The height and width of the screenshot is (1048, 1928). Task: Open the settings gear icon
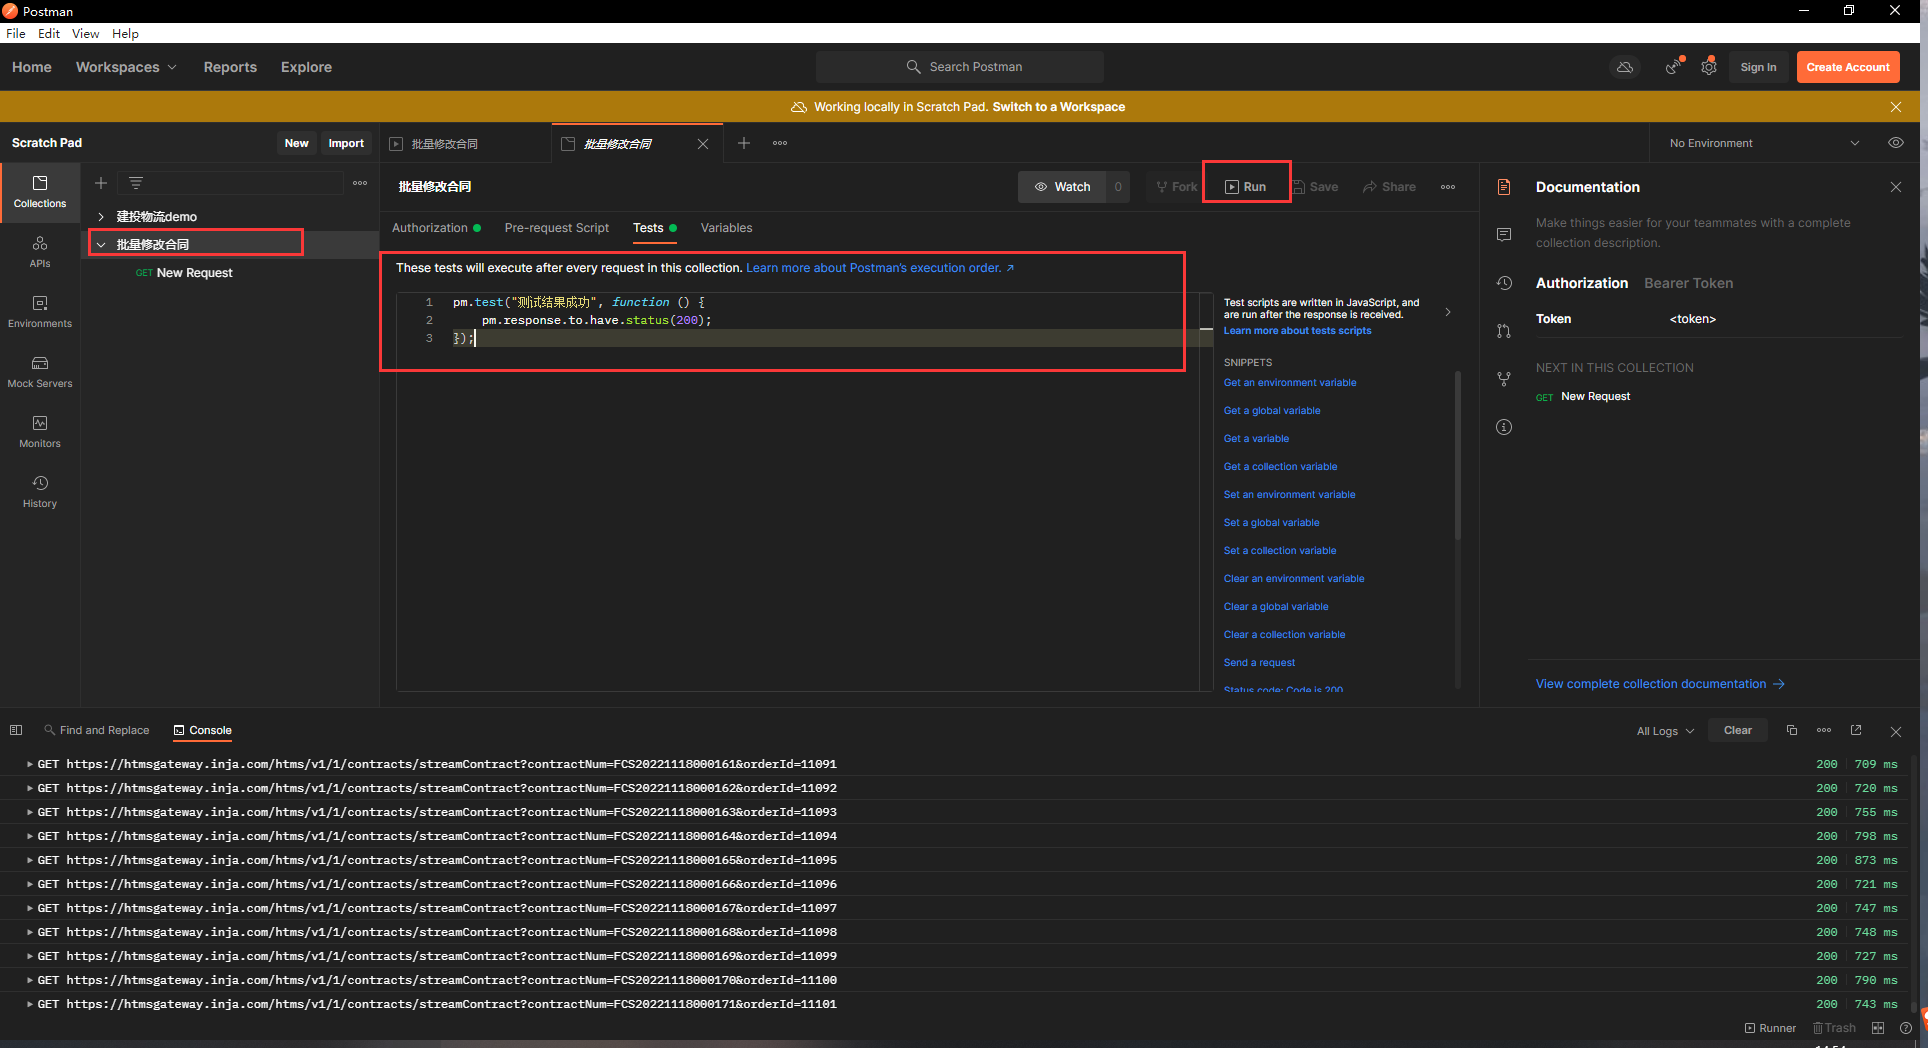(x=1709, y=67)
